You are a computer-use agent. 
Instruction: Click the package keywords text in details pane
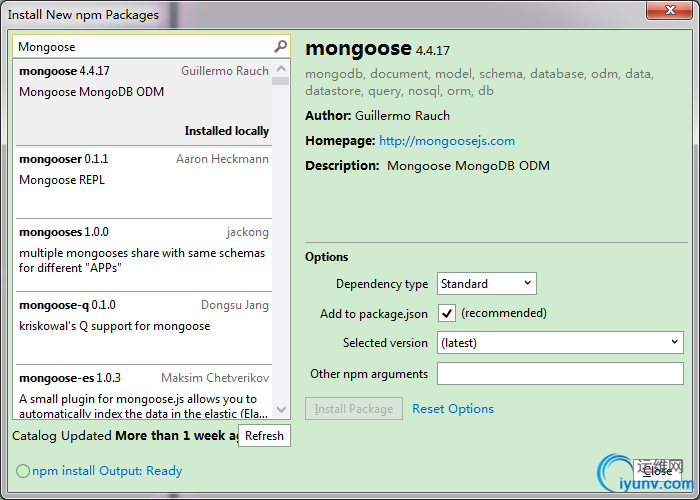click(479, 82)
